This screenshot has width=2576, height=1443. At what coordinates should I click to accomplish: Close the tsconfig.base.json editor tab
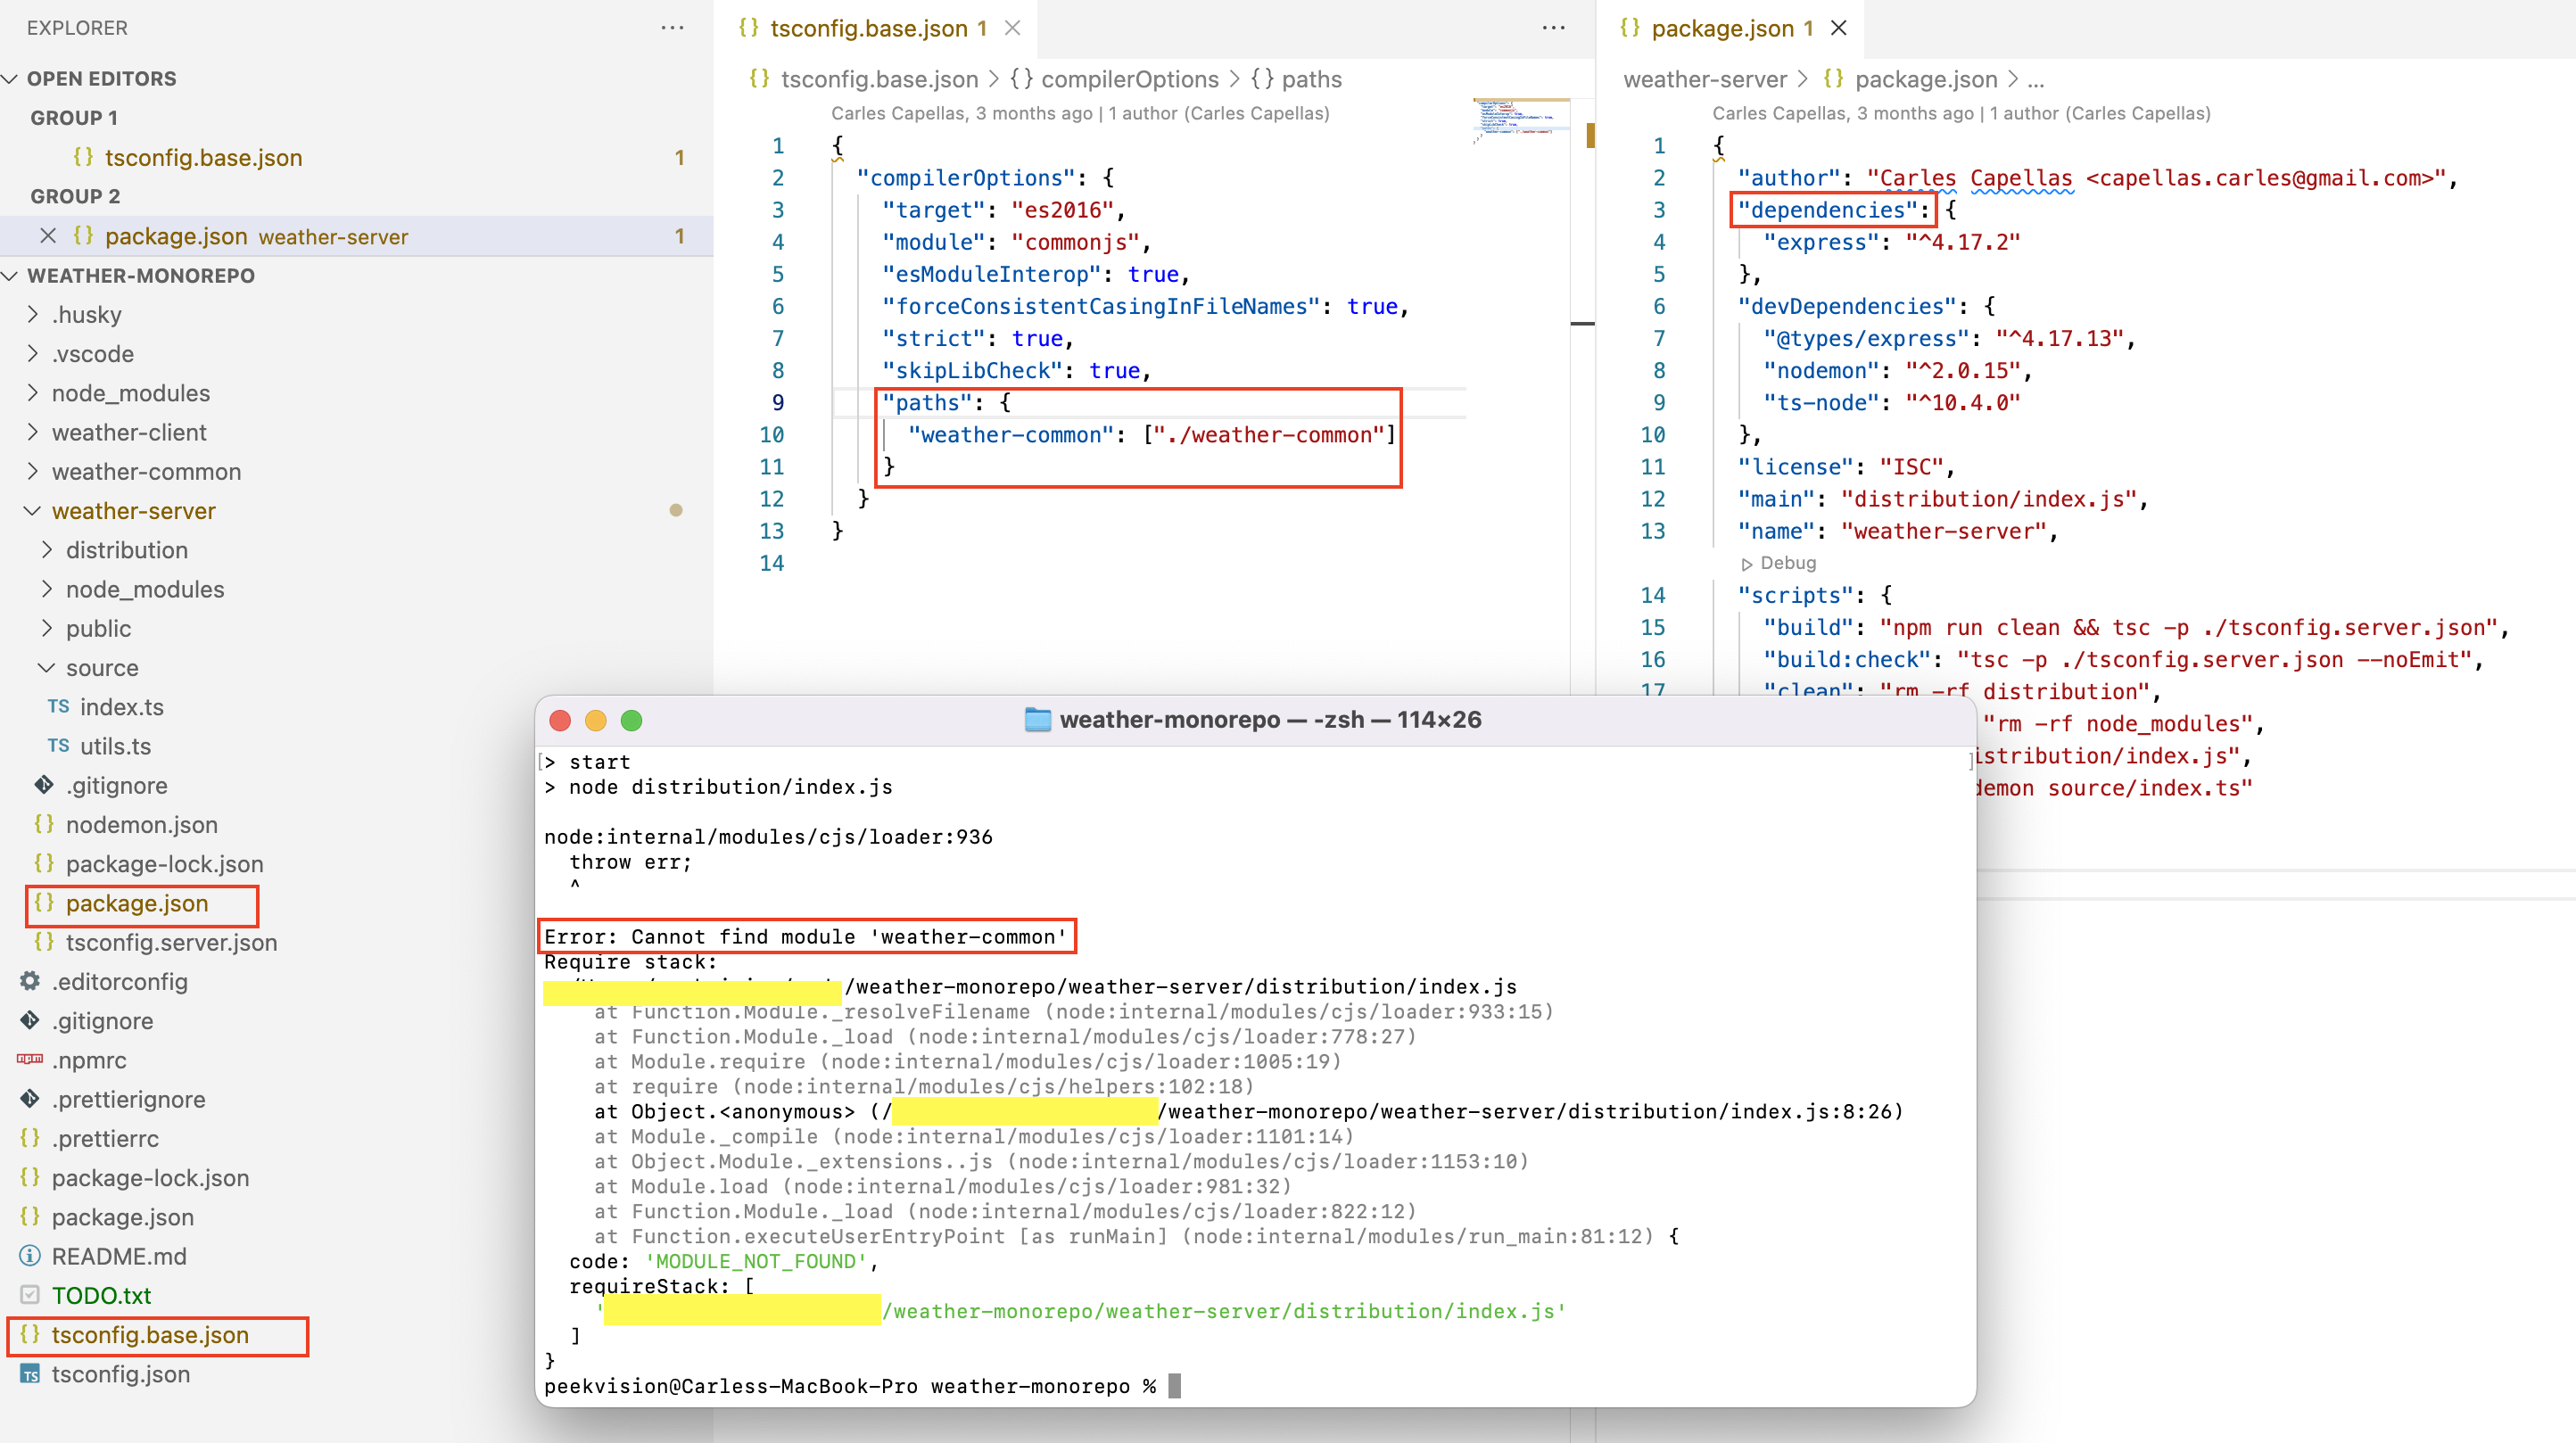(x=1012, y=28)
